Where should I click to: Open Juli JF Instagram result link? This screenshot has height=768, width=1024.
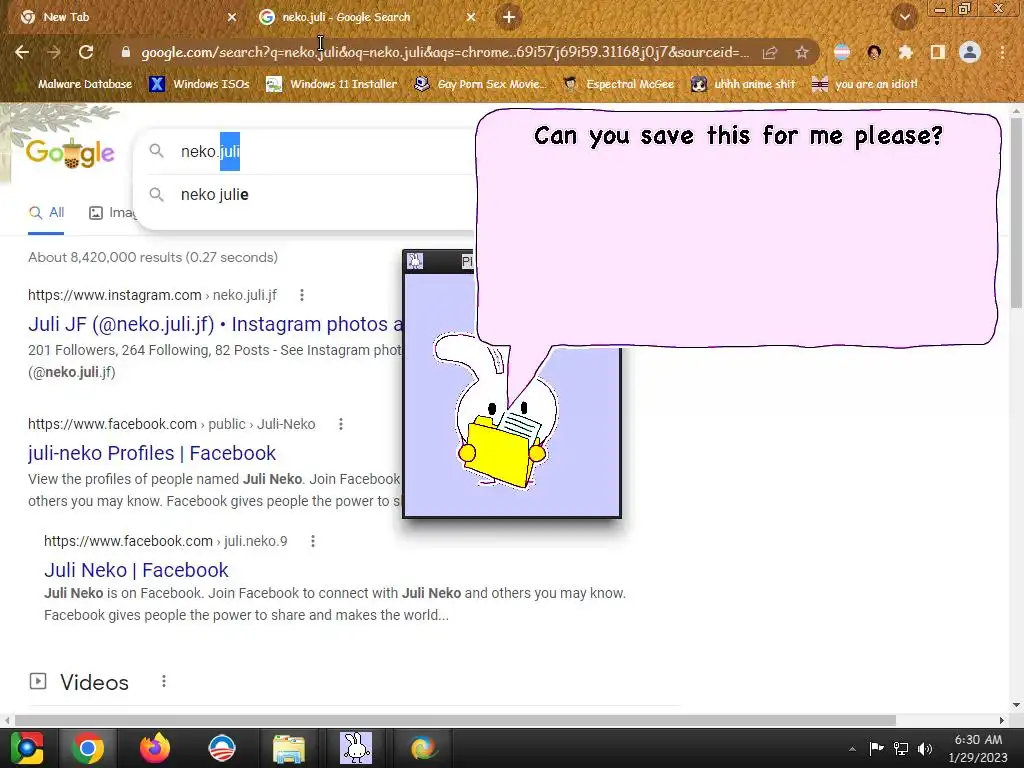216,324
